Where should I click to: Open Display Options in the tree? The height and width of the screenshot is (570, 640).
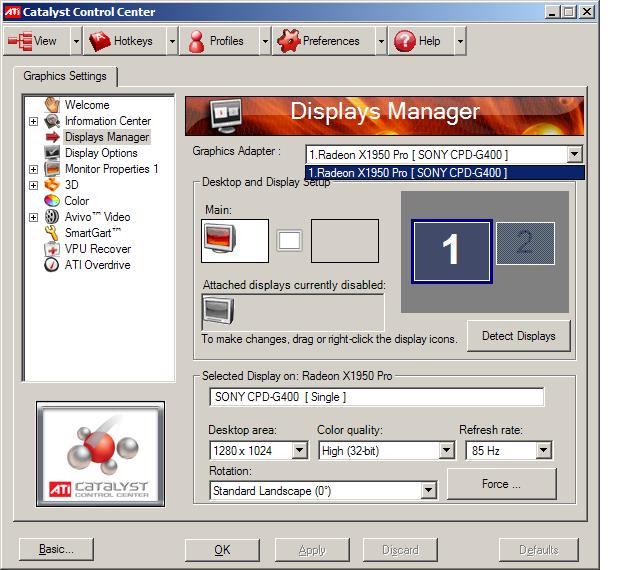pyautogui.click(x=101, y=153)
